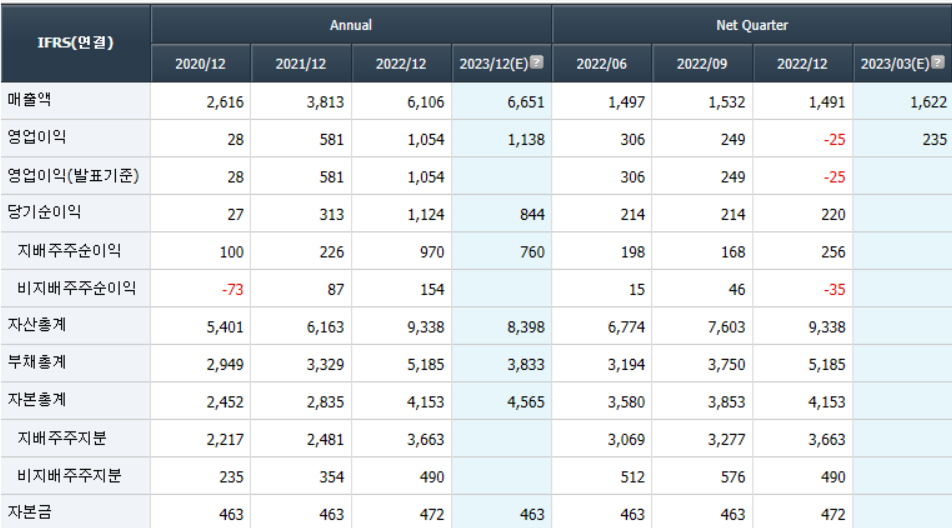Click the 168 controlling net income value

click(x=733, y=252)
